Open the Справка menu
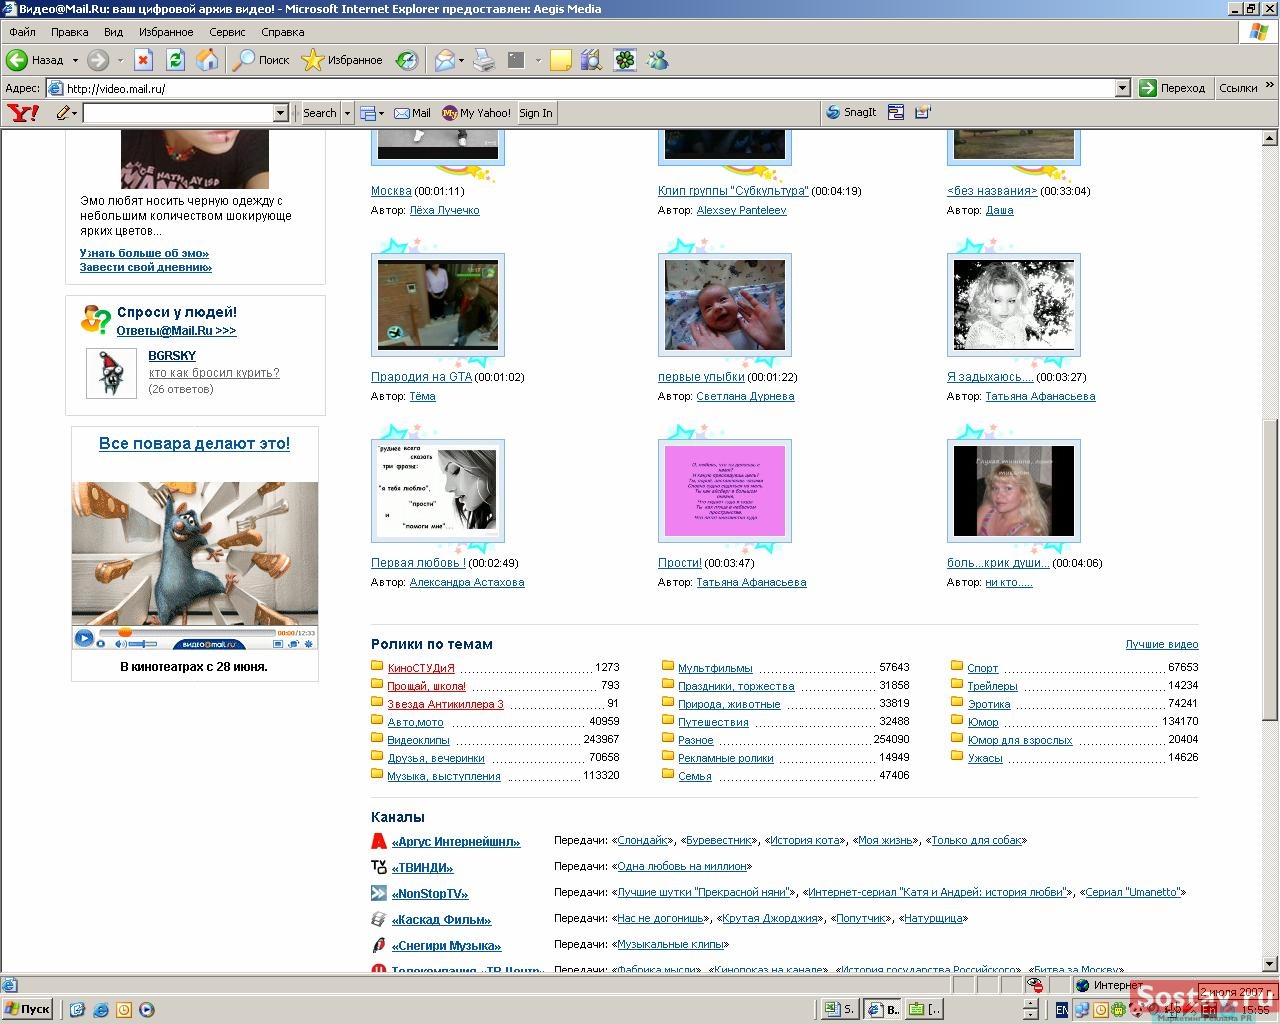 pyautogui.click(x=283, y=32)
